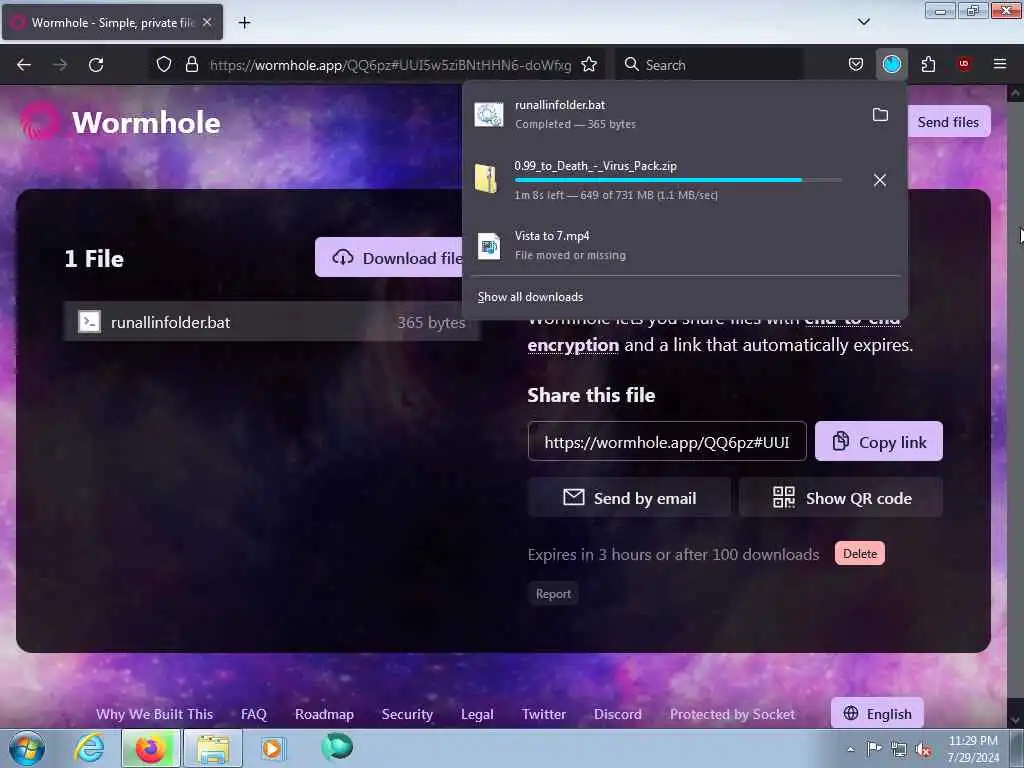Click the site security padlock icon
Screen dimensions: 1024x768
pos(191,65)
